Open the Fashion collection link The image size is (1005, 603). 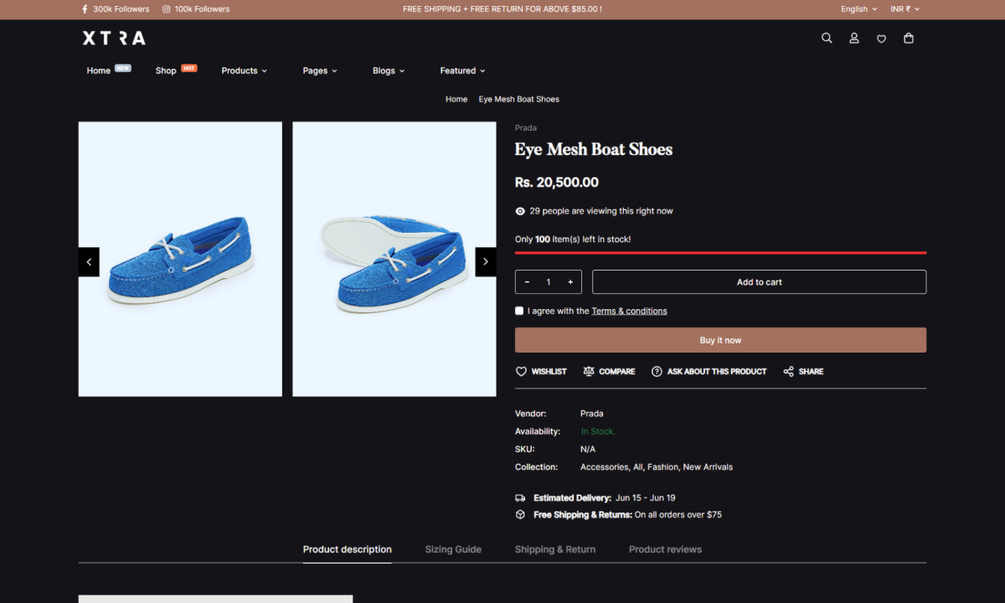(662, 467)
